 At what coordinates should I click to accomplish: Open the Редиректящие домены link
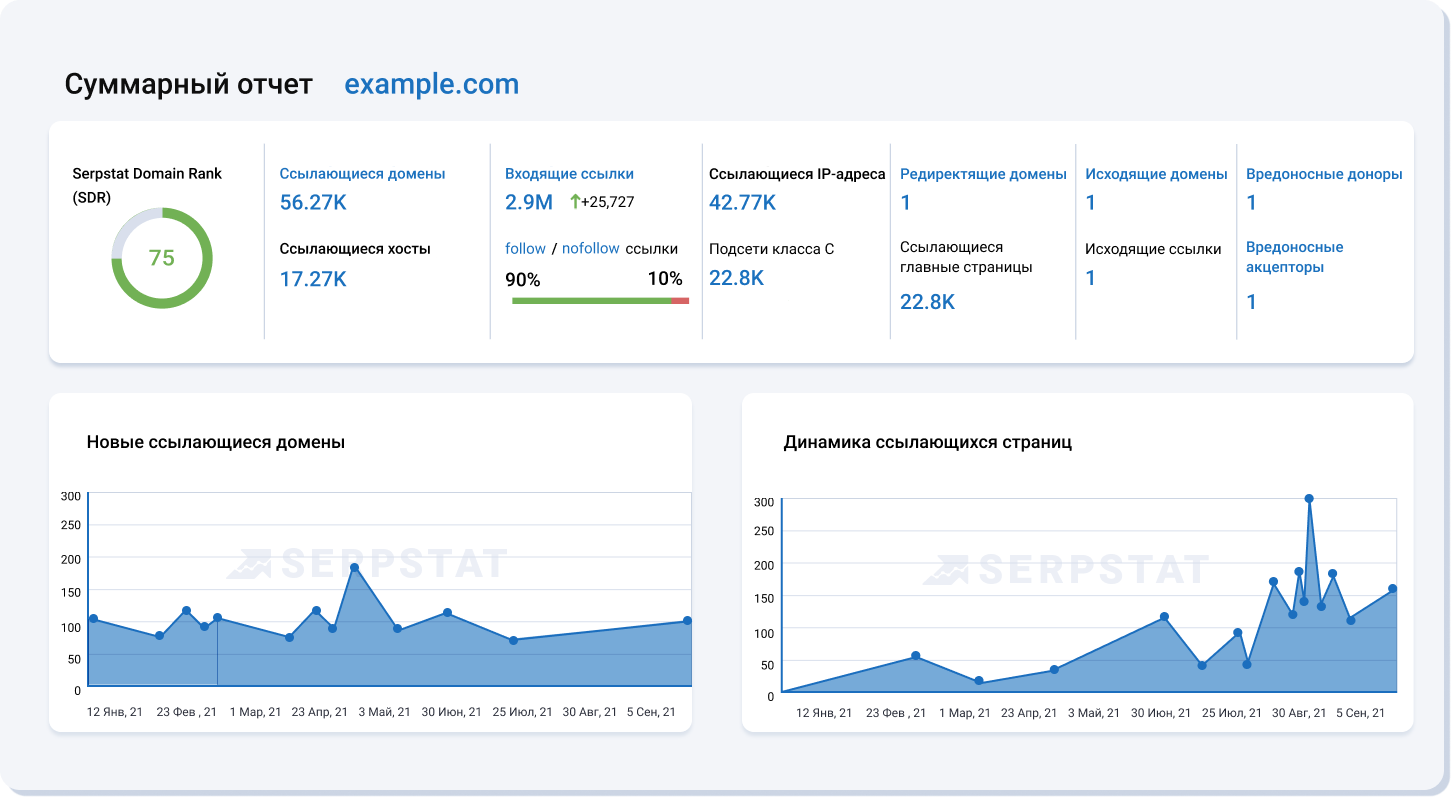click(983, 174)
